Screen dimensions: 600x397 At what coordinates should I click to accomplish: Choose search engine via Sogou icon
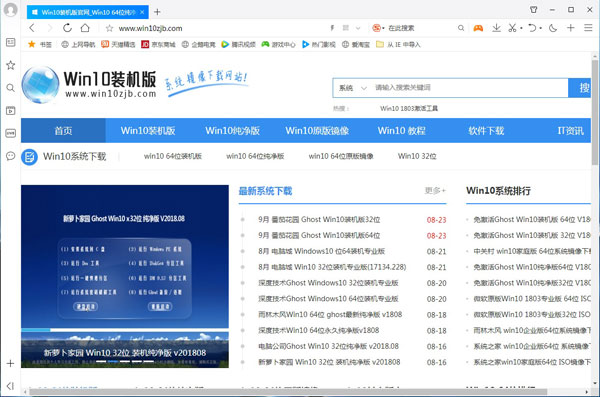coord(377,28)
